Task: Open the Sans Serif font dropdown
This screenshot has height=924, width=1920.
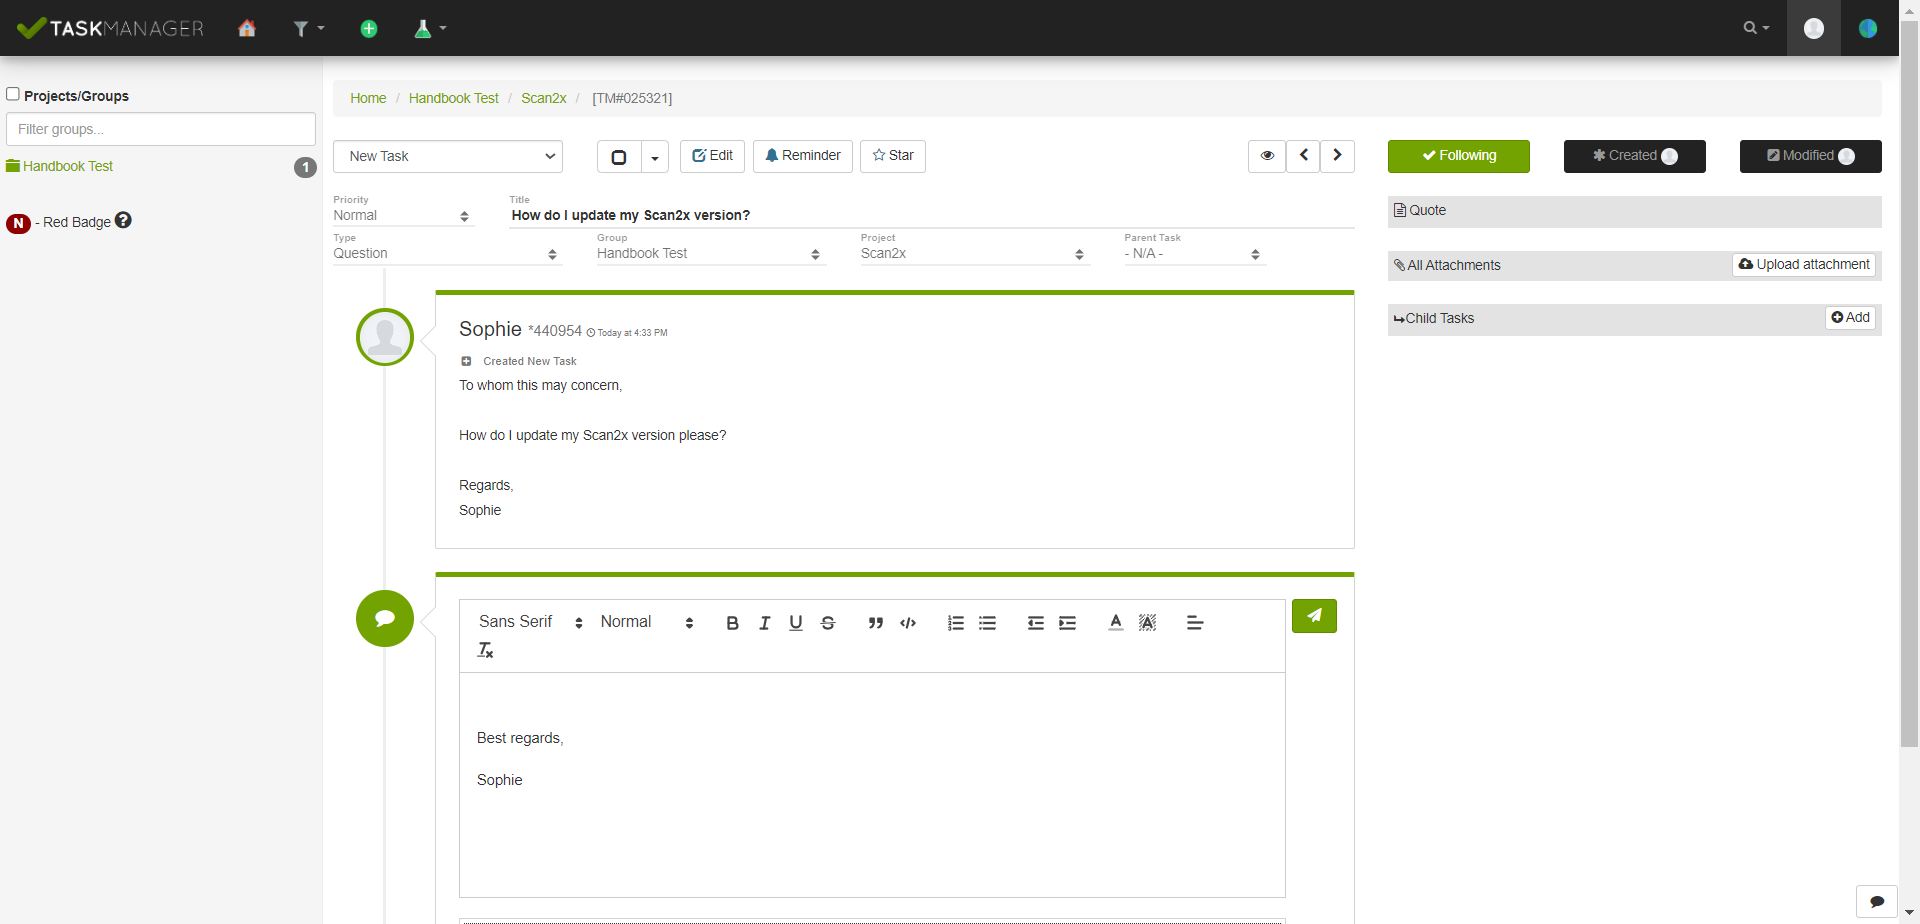Action: click(531, 622)
